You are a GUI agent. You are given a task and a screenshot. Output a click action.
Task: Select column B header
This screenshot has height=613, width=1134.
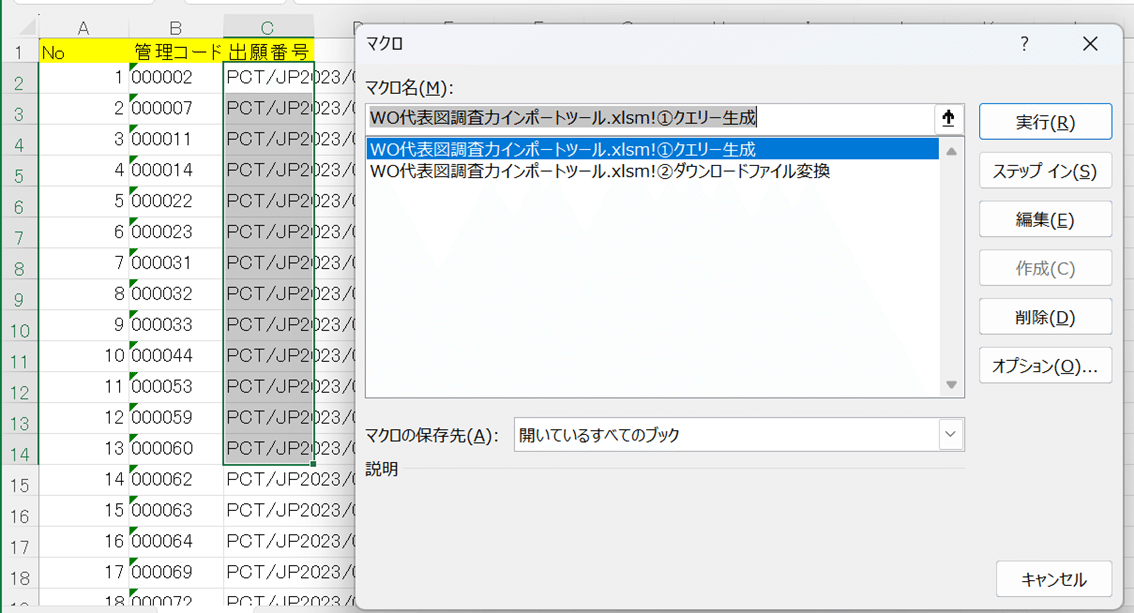(176, 27)
